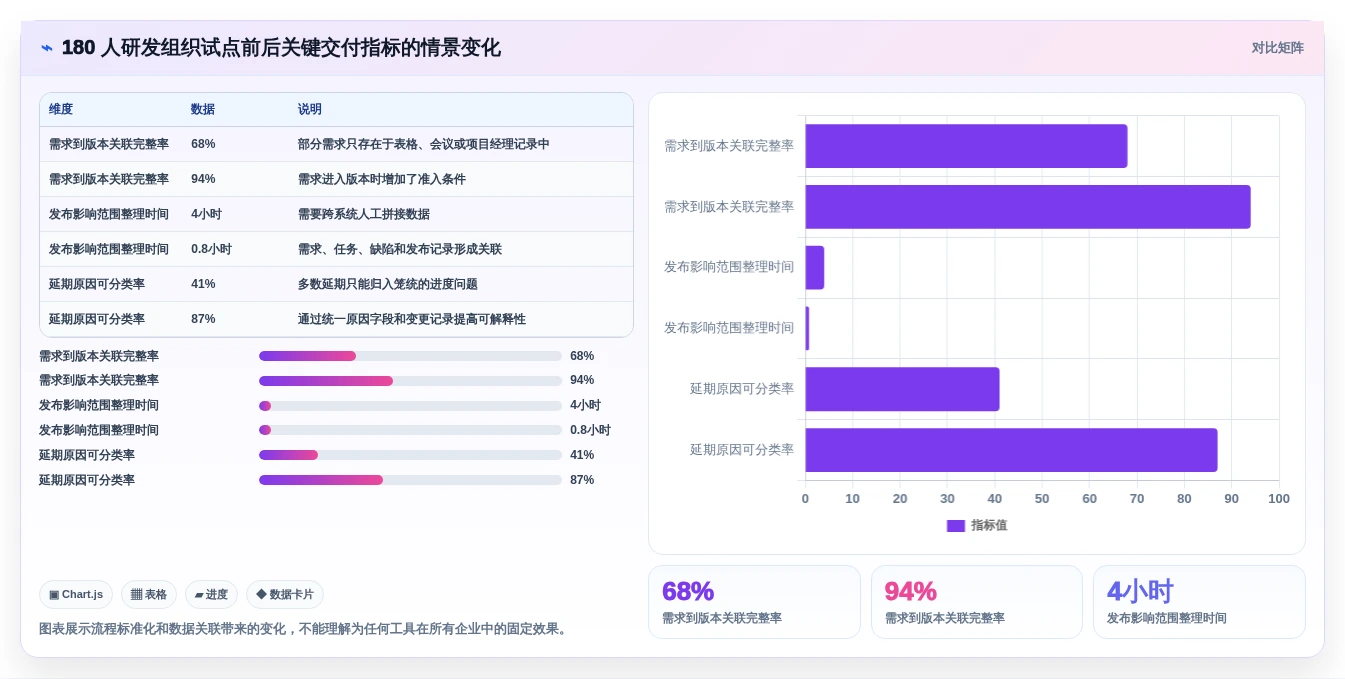Click the 41% cell in the table

pyautogui.click(x=203, y=284)
